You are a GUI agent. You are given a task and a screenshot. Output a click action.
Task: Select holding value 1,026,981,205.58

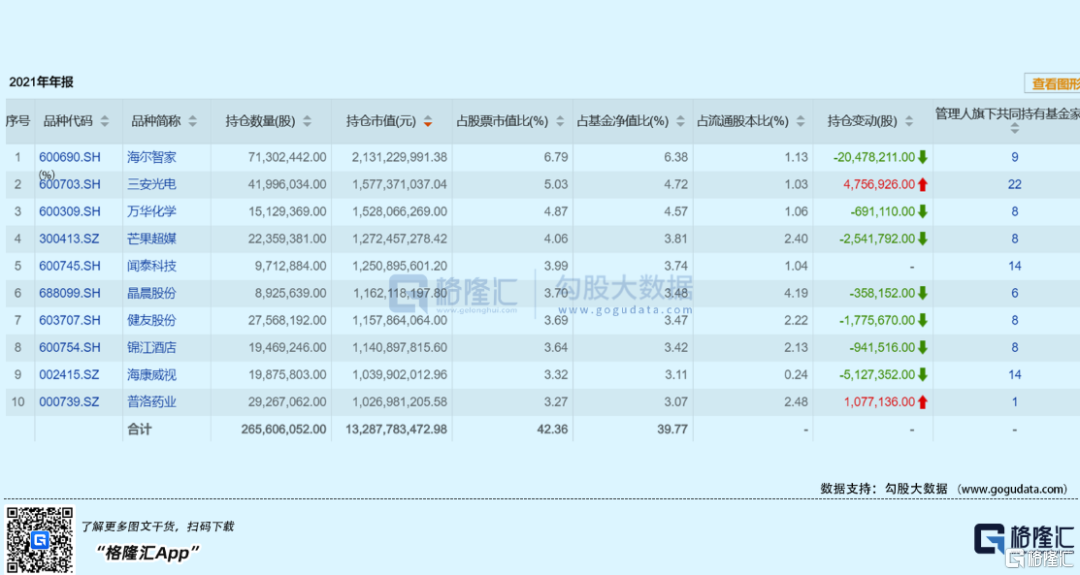point(399,402)
